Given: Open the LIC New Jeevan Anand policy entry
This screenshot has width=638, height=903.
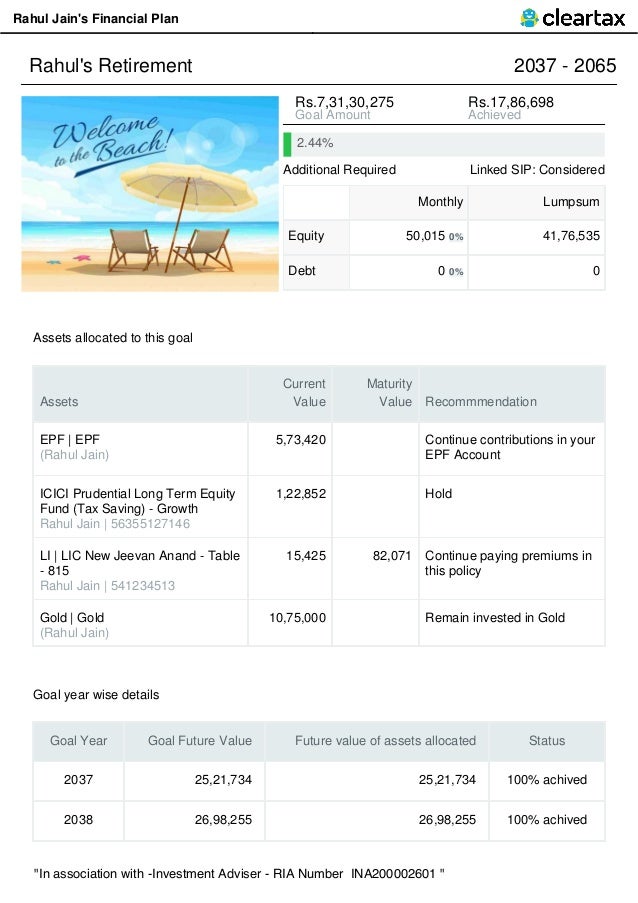Looking at the screenshot, I should pos(140,563).
